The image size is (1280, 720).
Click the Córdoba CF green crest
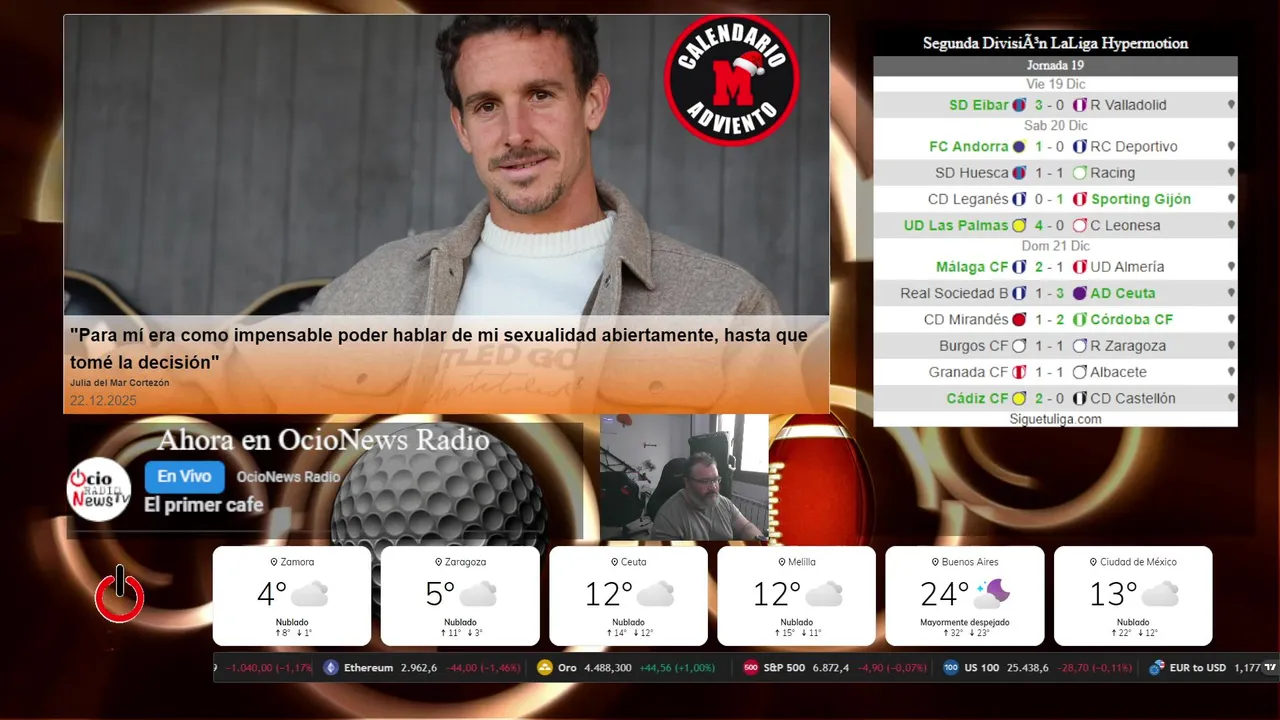point(1080,320)
